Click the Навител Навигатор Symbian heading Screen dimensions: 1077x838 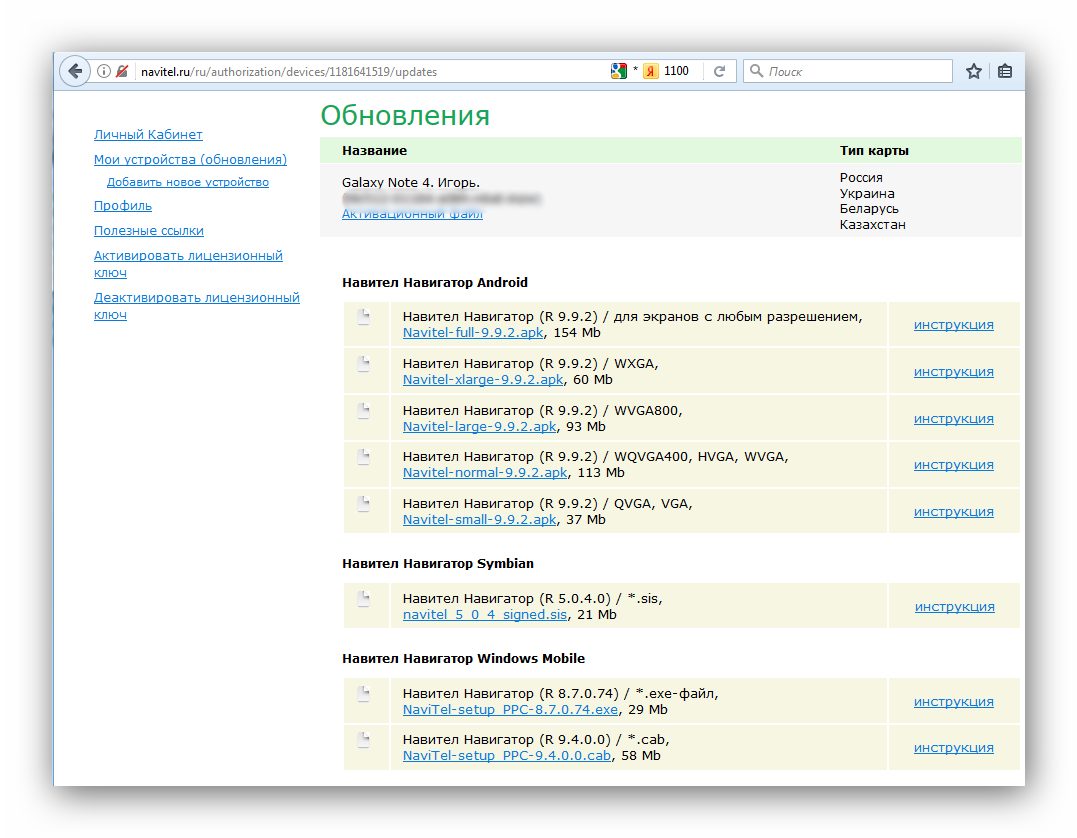coord(438,563)
